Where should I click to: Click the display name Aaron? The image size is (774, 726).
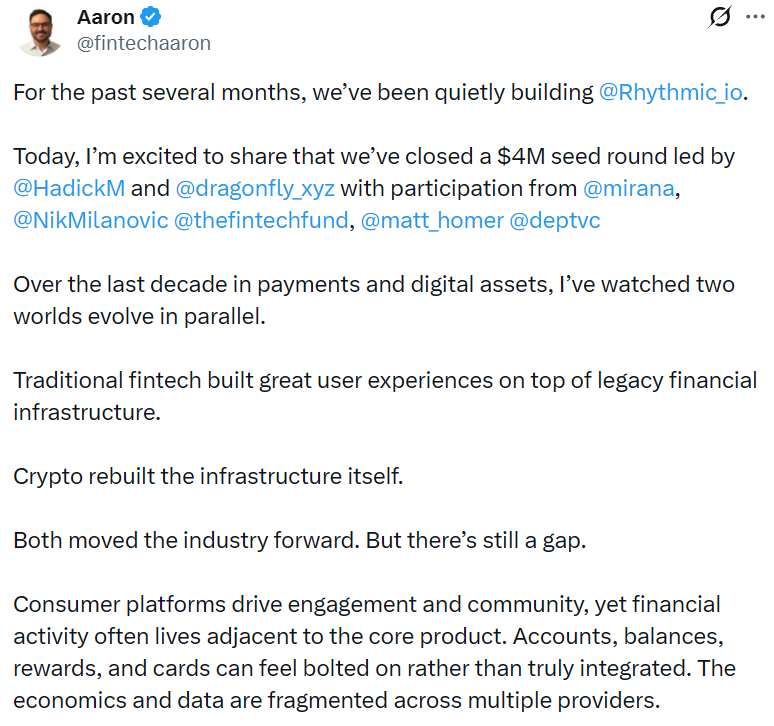click(x=106, y=17)
